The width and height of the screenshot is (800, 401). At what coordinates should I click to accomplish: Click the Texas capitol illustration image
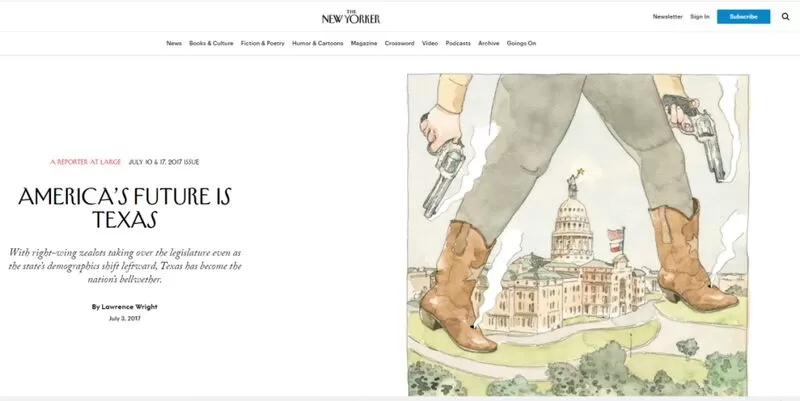pos(578,235)
